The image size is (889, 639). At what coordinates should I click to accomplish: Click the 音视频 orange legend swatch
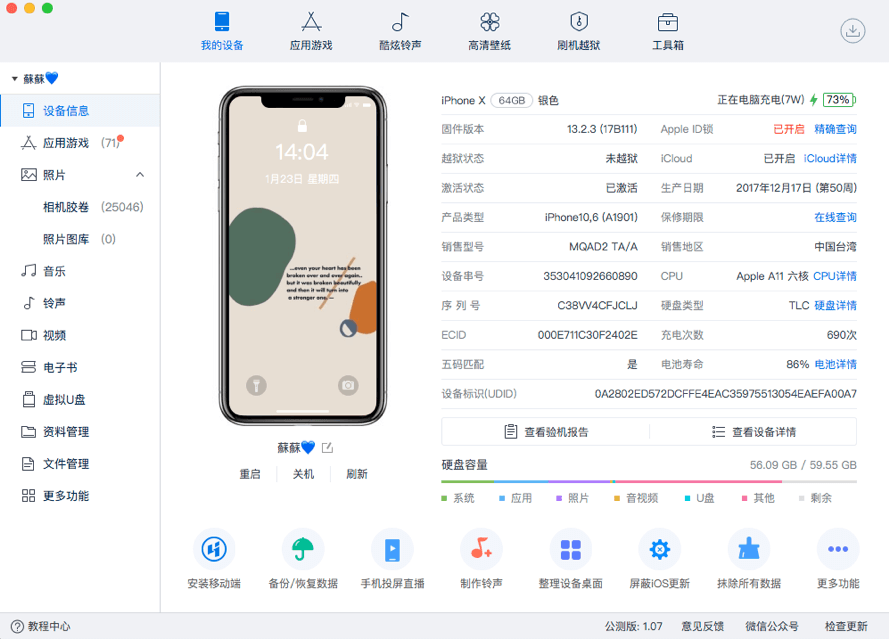617,498
